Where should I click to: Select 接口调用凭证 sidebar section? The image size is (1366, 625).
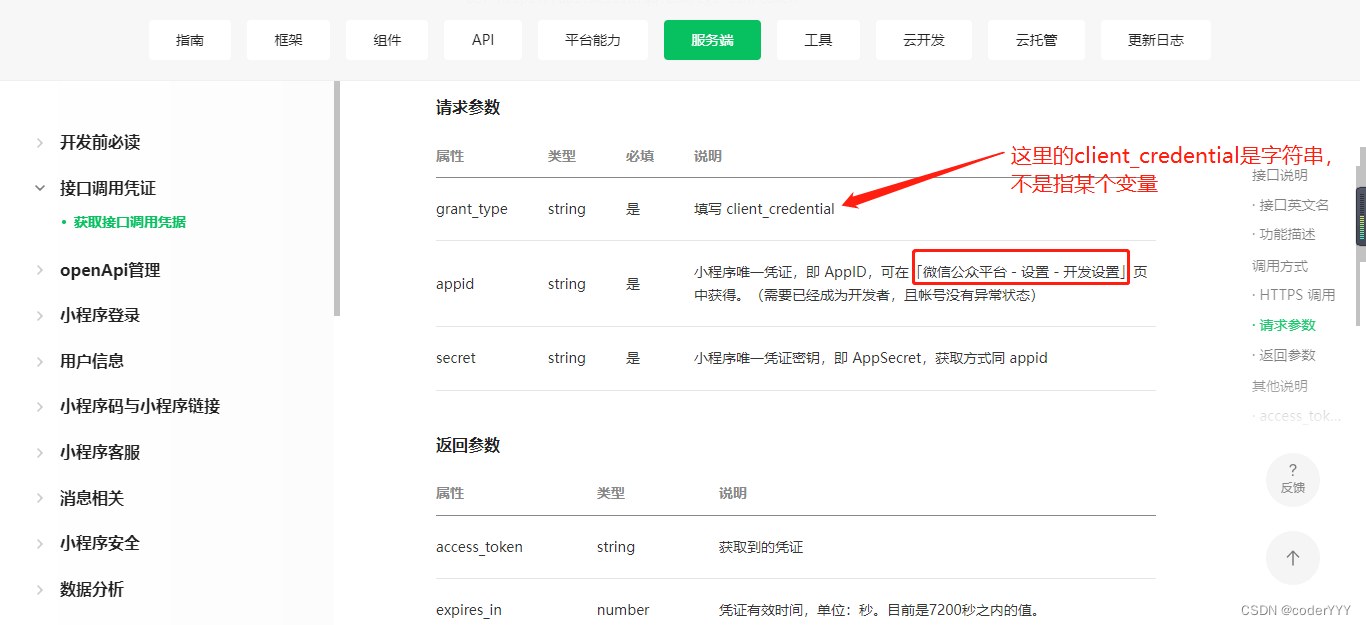(108, 188)
